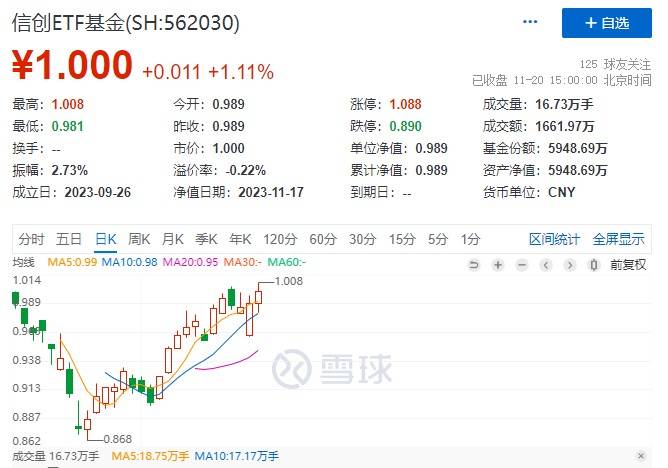Click 振幅 value 2.73%
Screen dimensions: 668x468
click(x=69, y=170)
